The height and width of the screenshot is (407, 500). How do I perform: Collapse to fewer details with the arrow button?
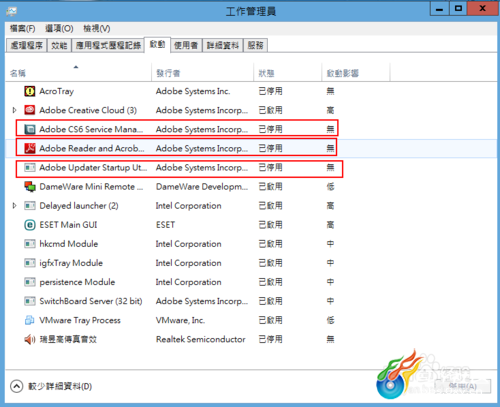coord(17,386)
